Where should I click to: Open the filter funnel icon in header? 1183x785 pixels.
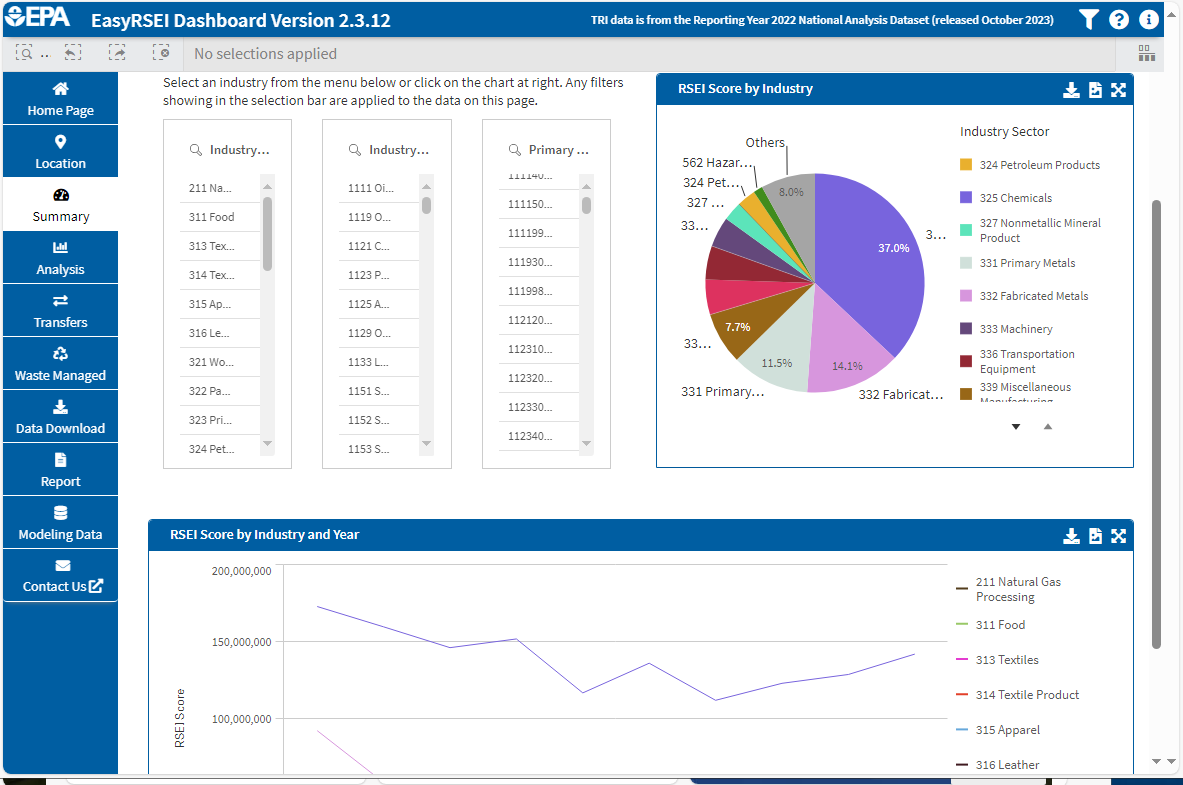1089,18
